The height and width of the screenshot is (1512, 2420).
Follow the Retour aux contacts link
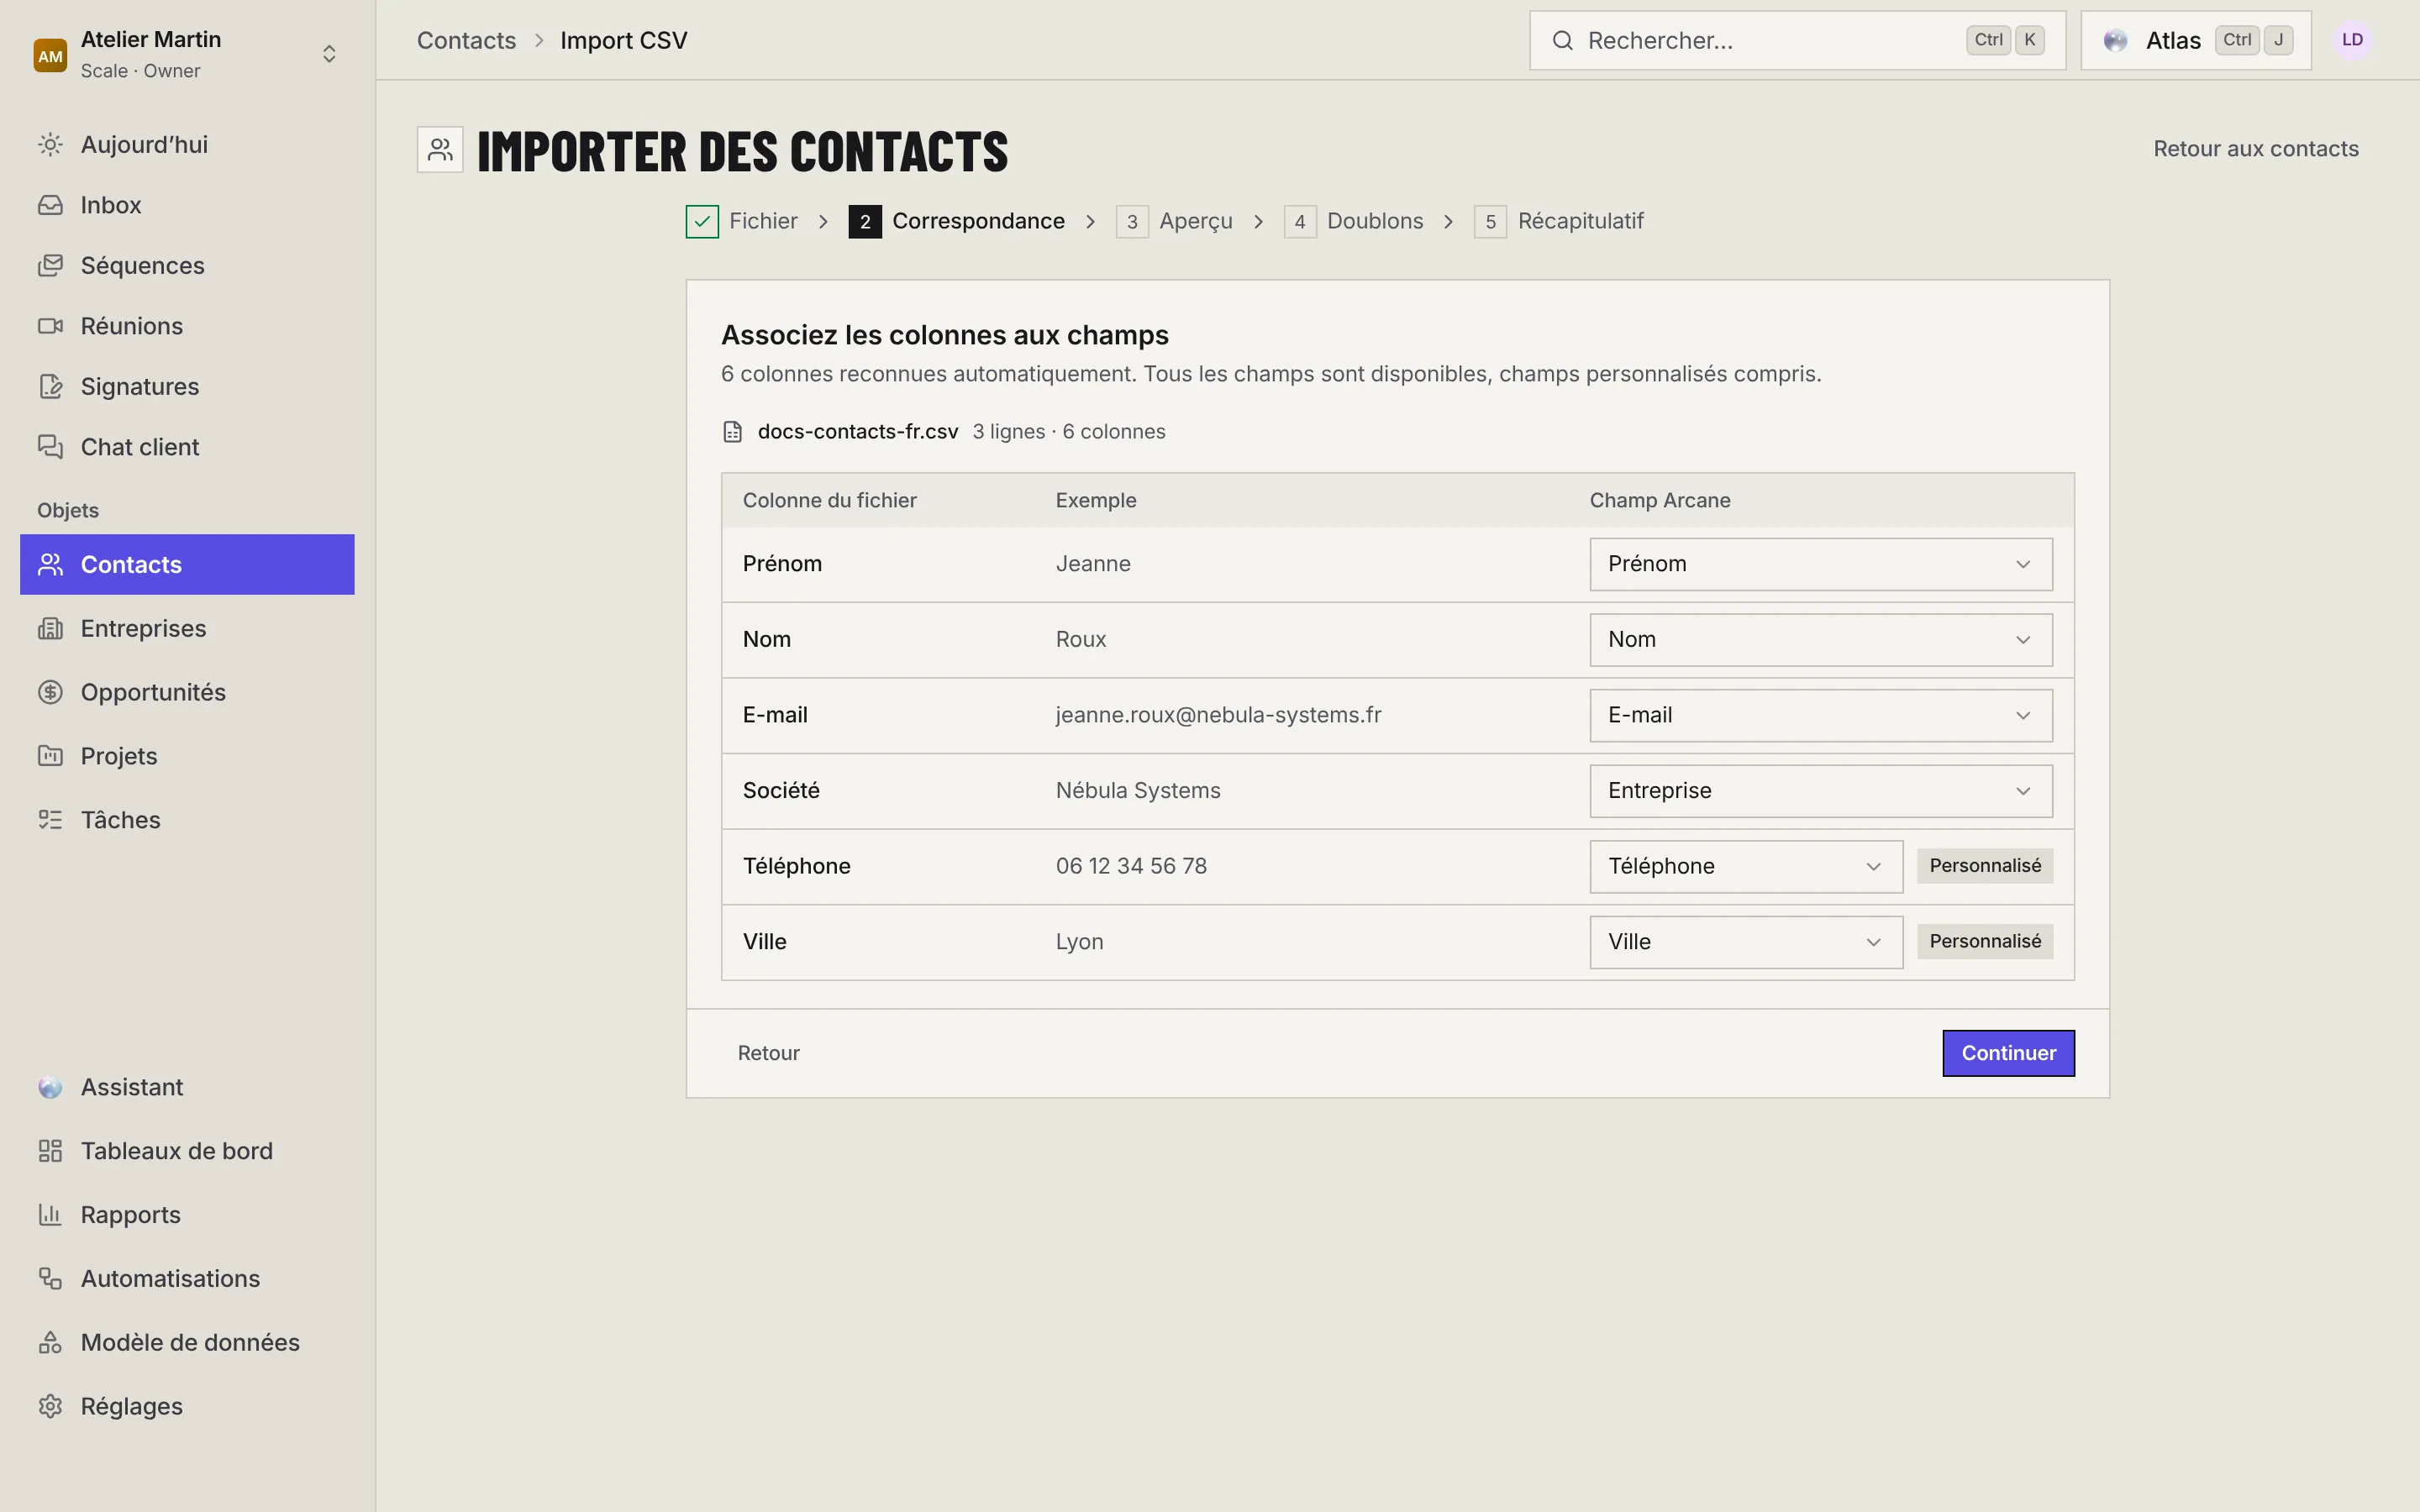[2255, 149]
